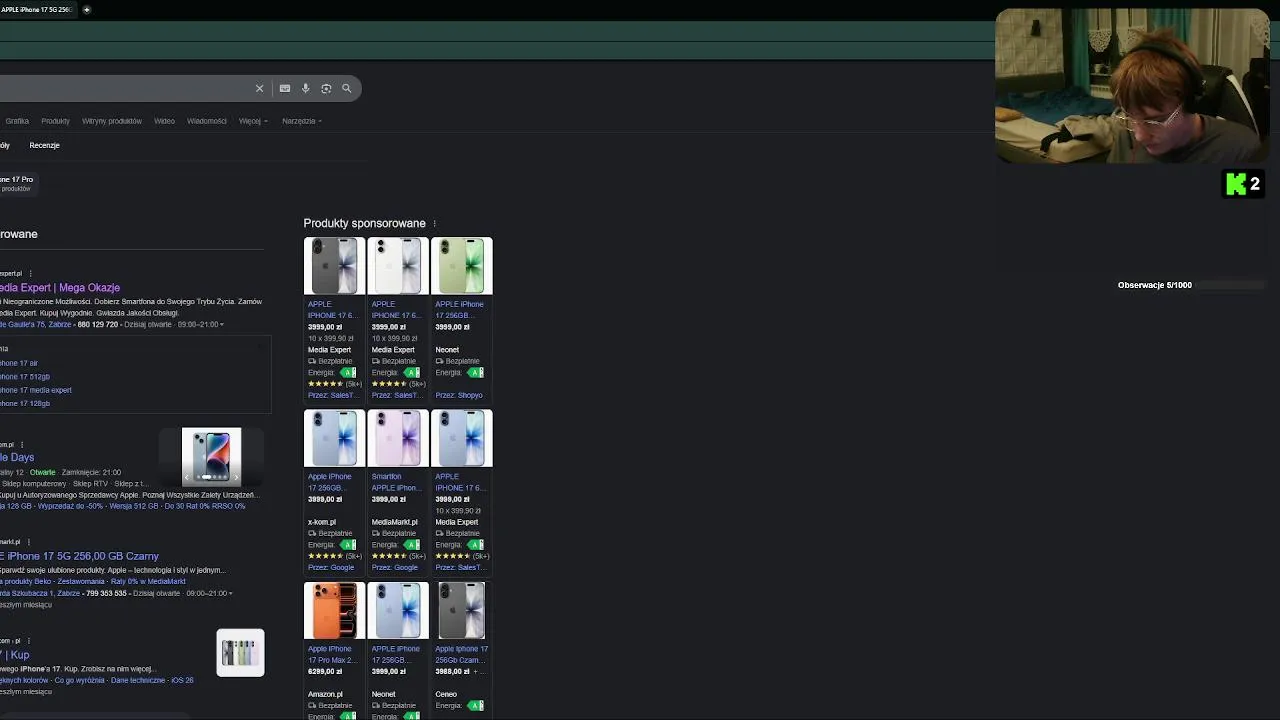
Task: Open the white iPhone 17 Media Expert product image
Action: tap(398, 266)
